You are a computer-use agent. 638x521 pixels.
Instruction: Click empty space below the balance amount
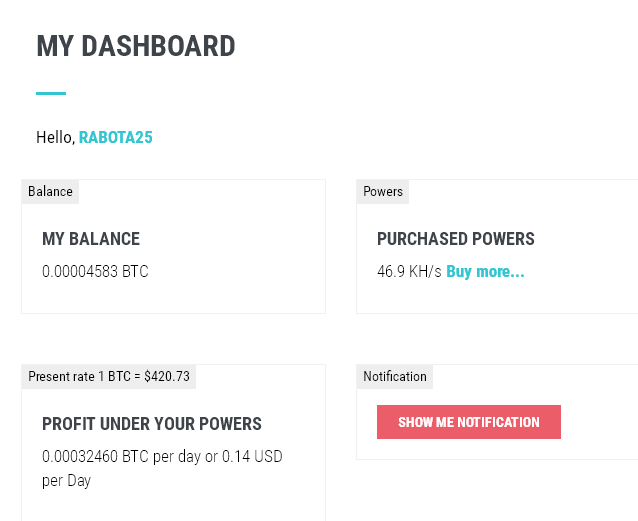pyautogui.click(x=170, y=296)
